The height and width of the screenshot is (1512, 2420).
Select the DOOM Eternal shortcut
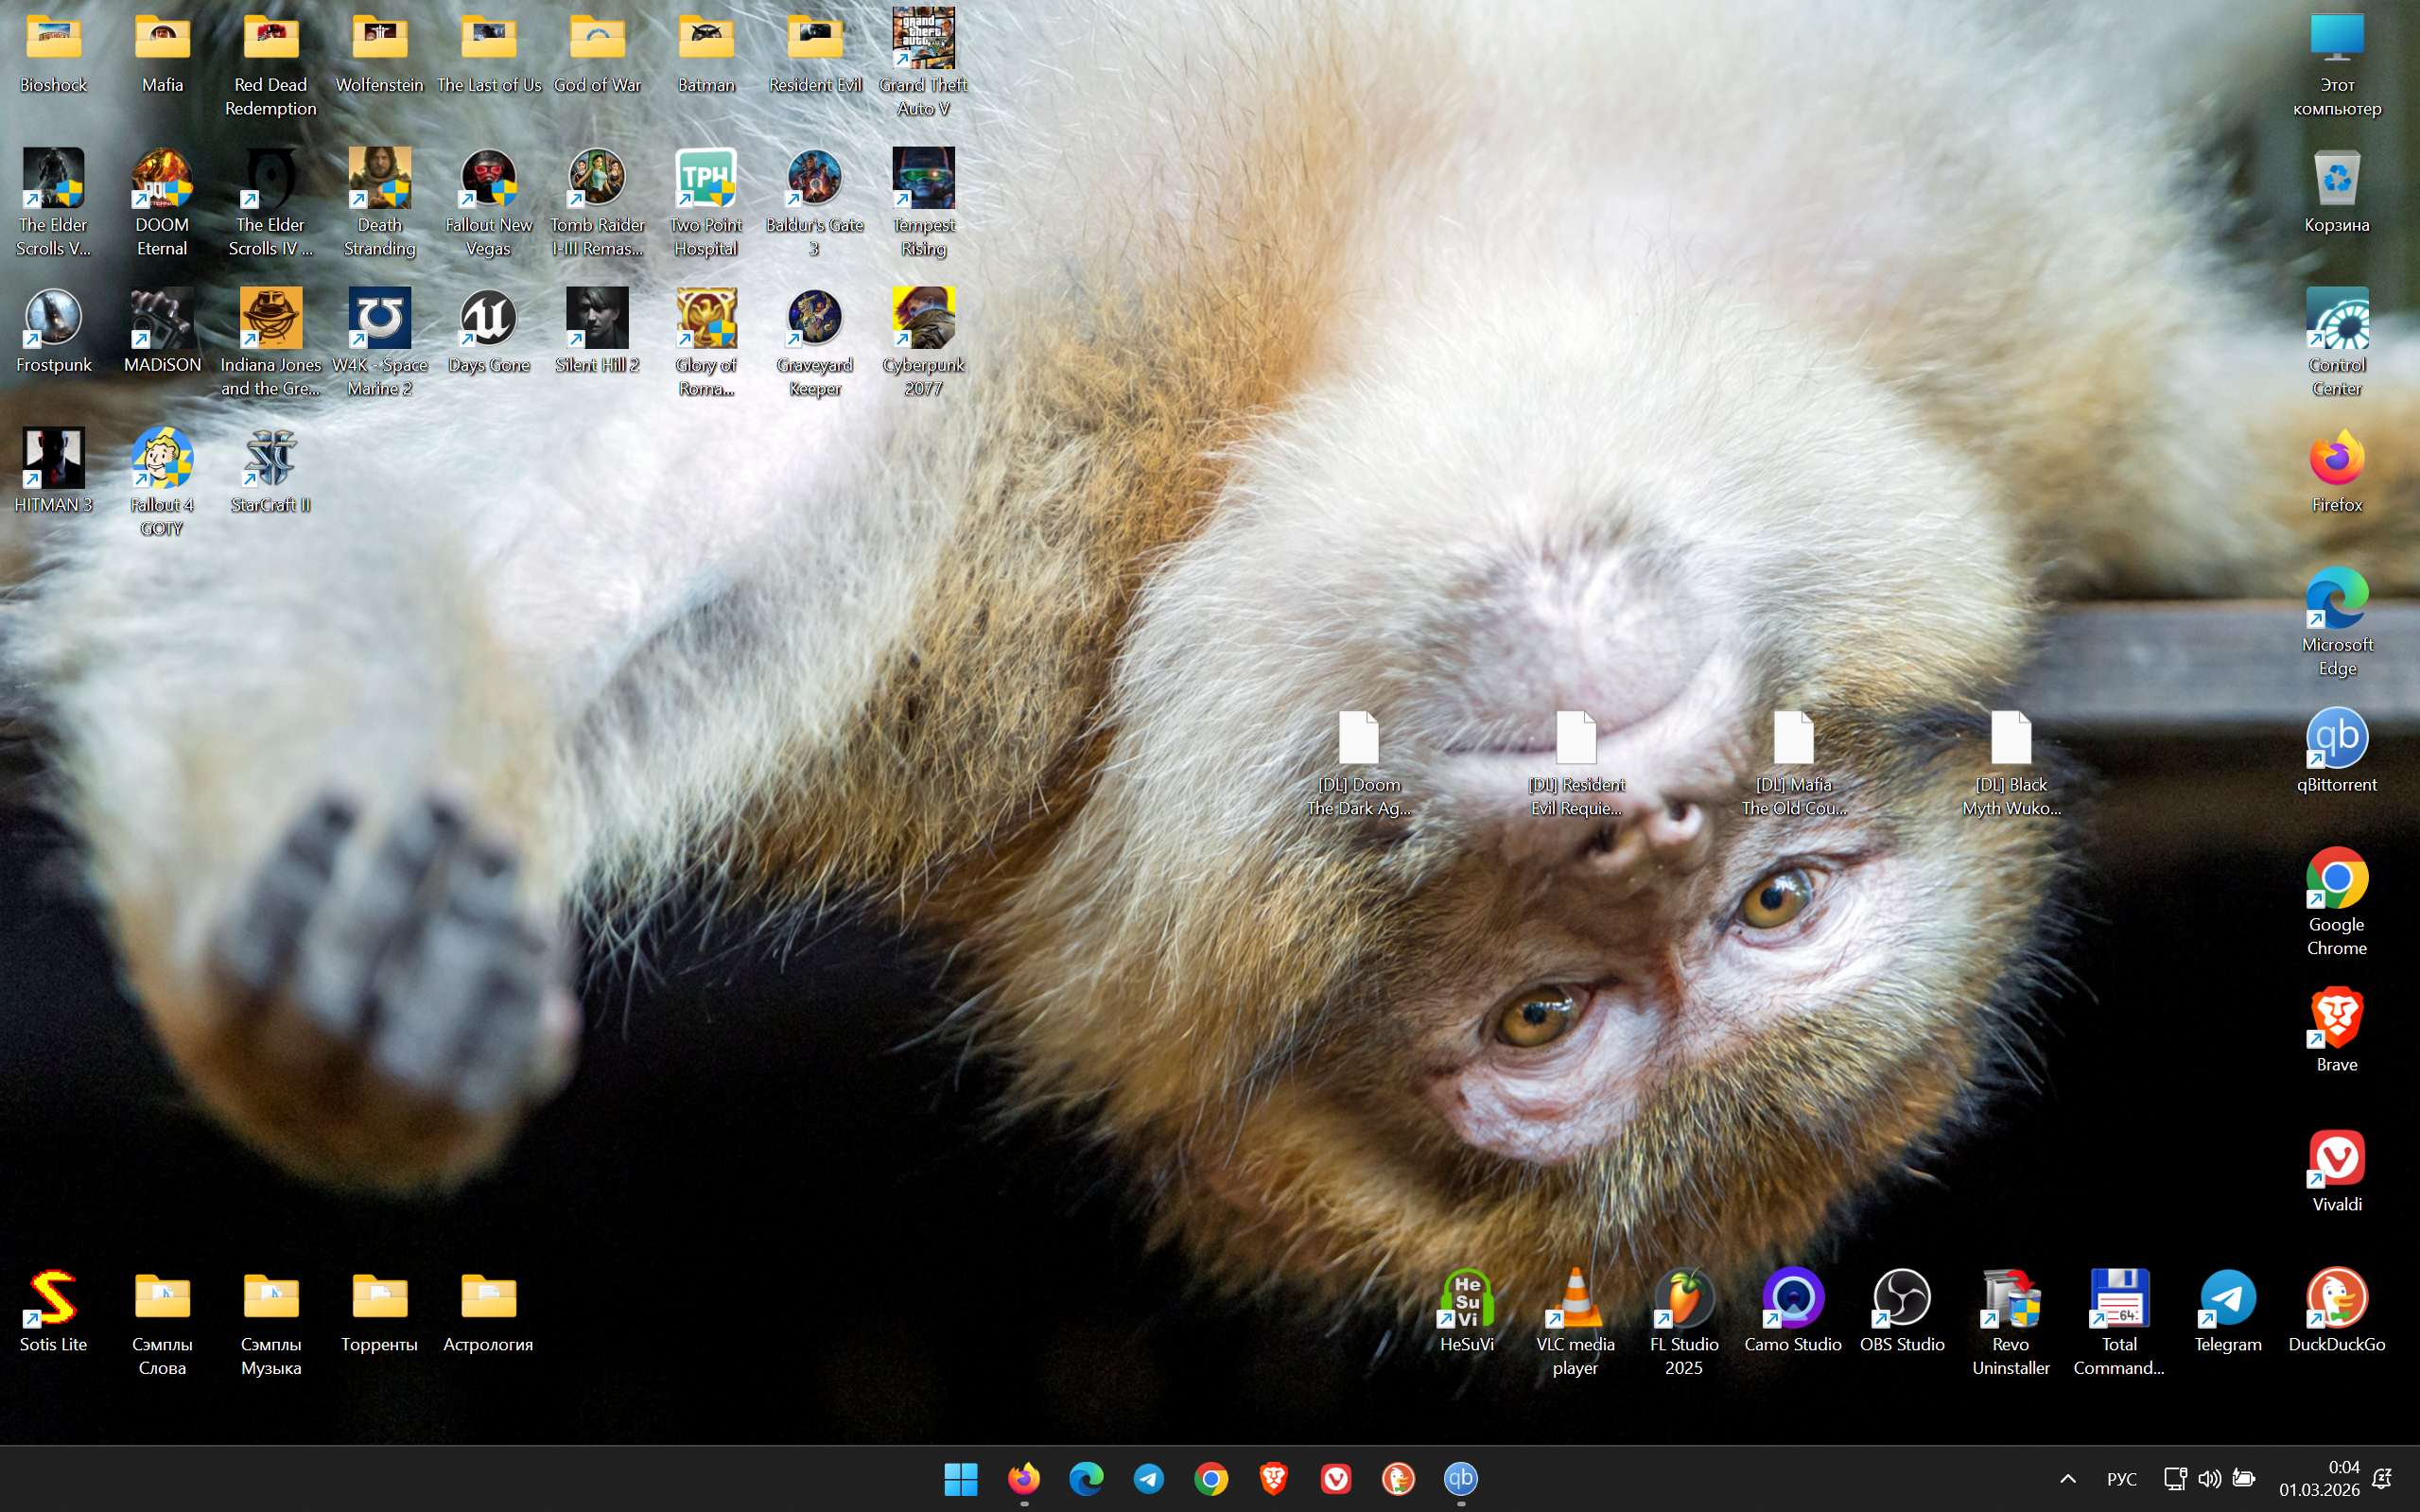pos(162,180)
